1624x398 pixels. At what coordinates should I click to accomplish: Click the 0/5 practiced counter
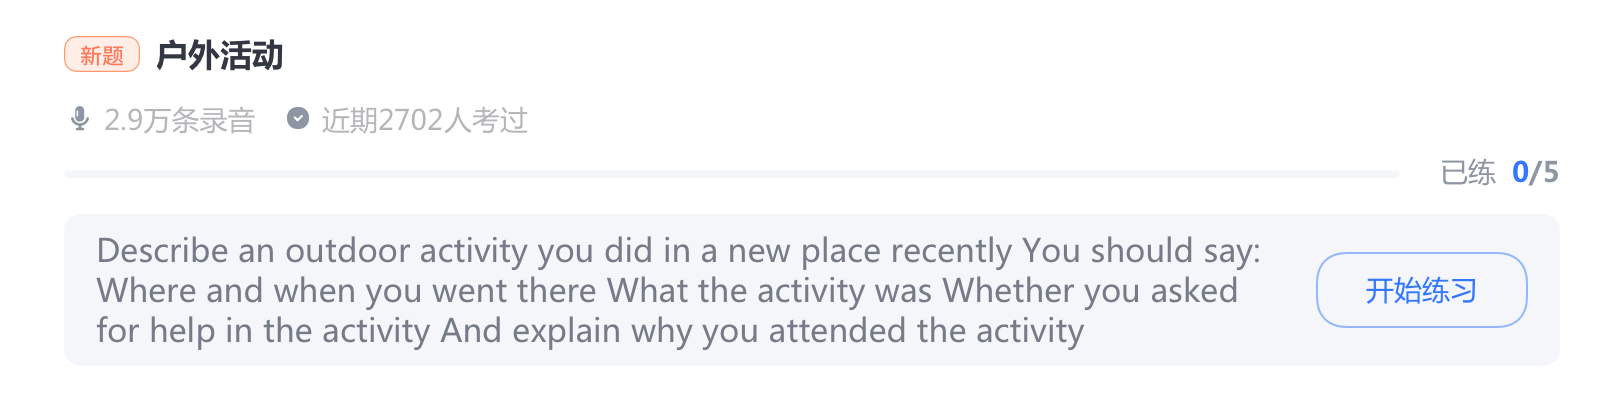pyautogui.click(x=1535, y=172)
